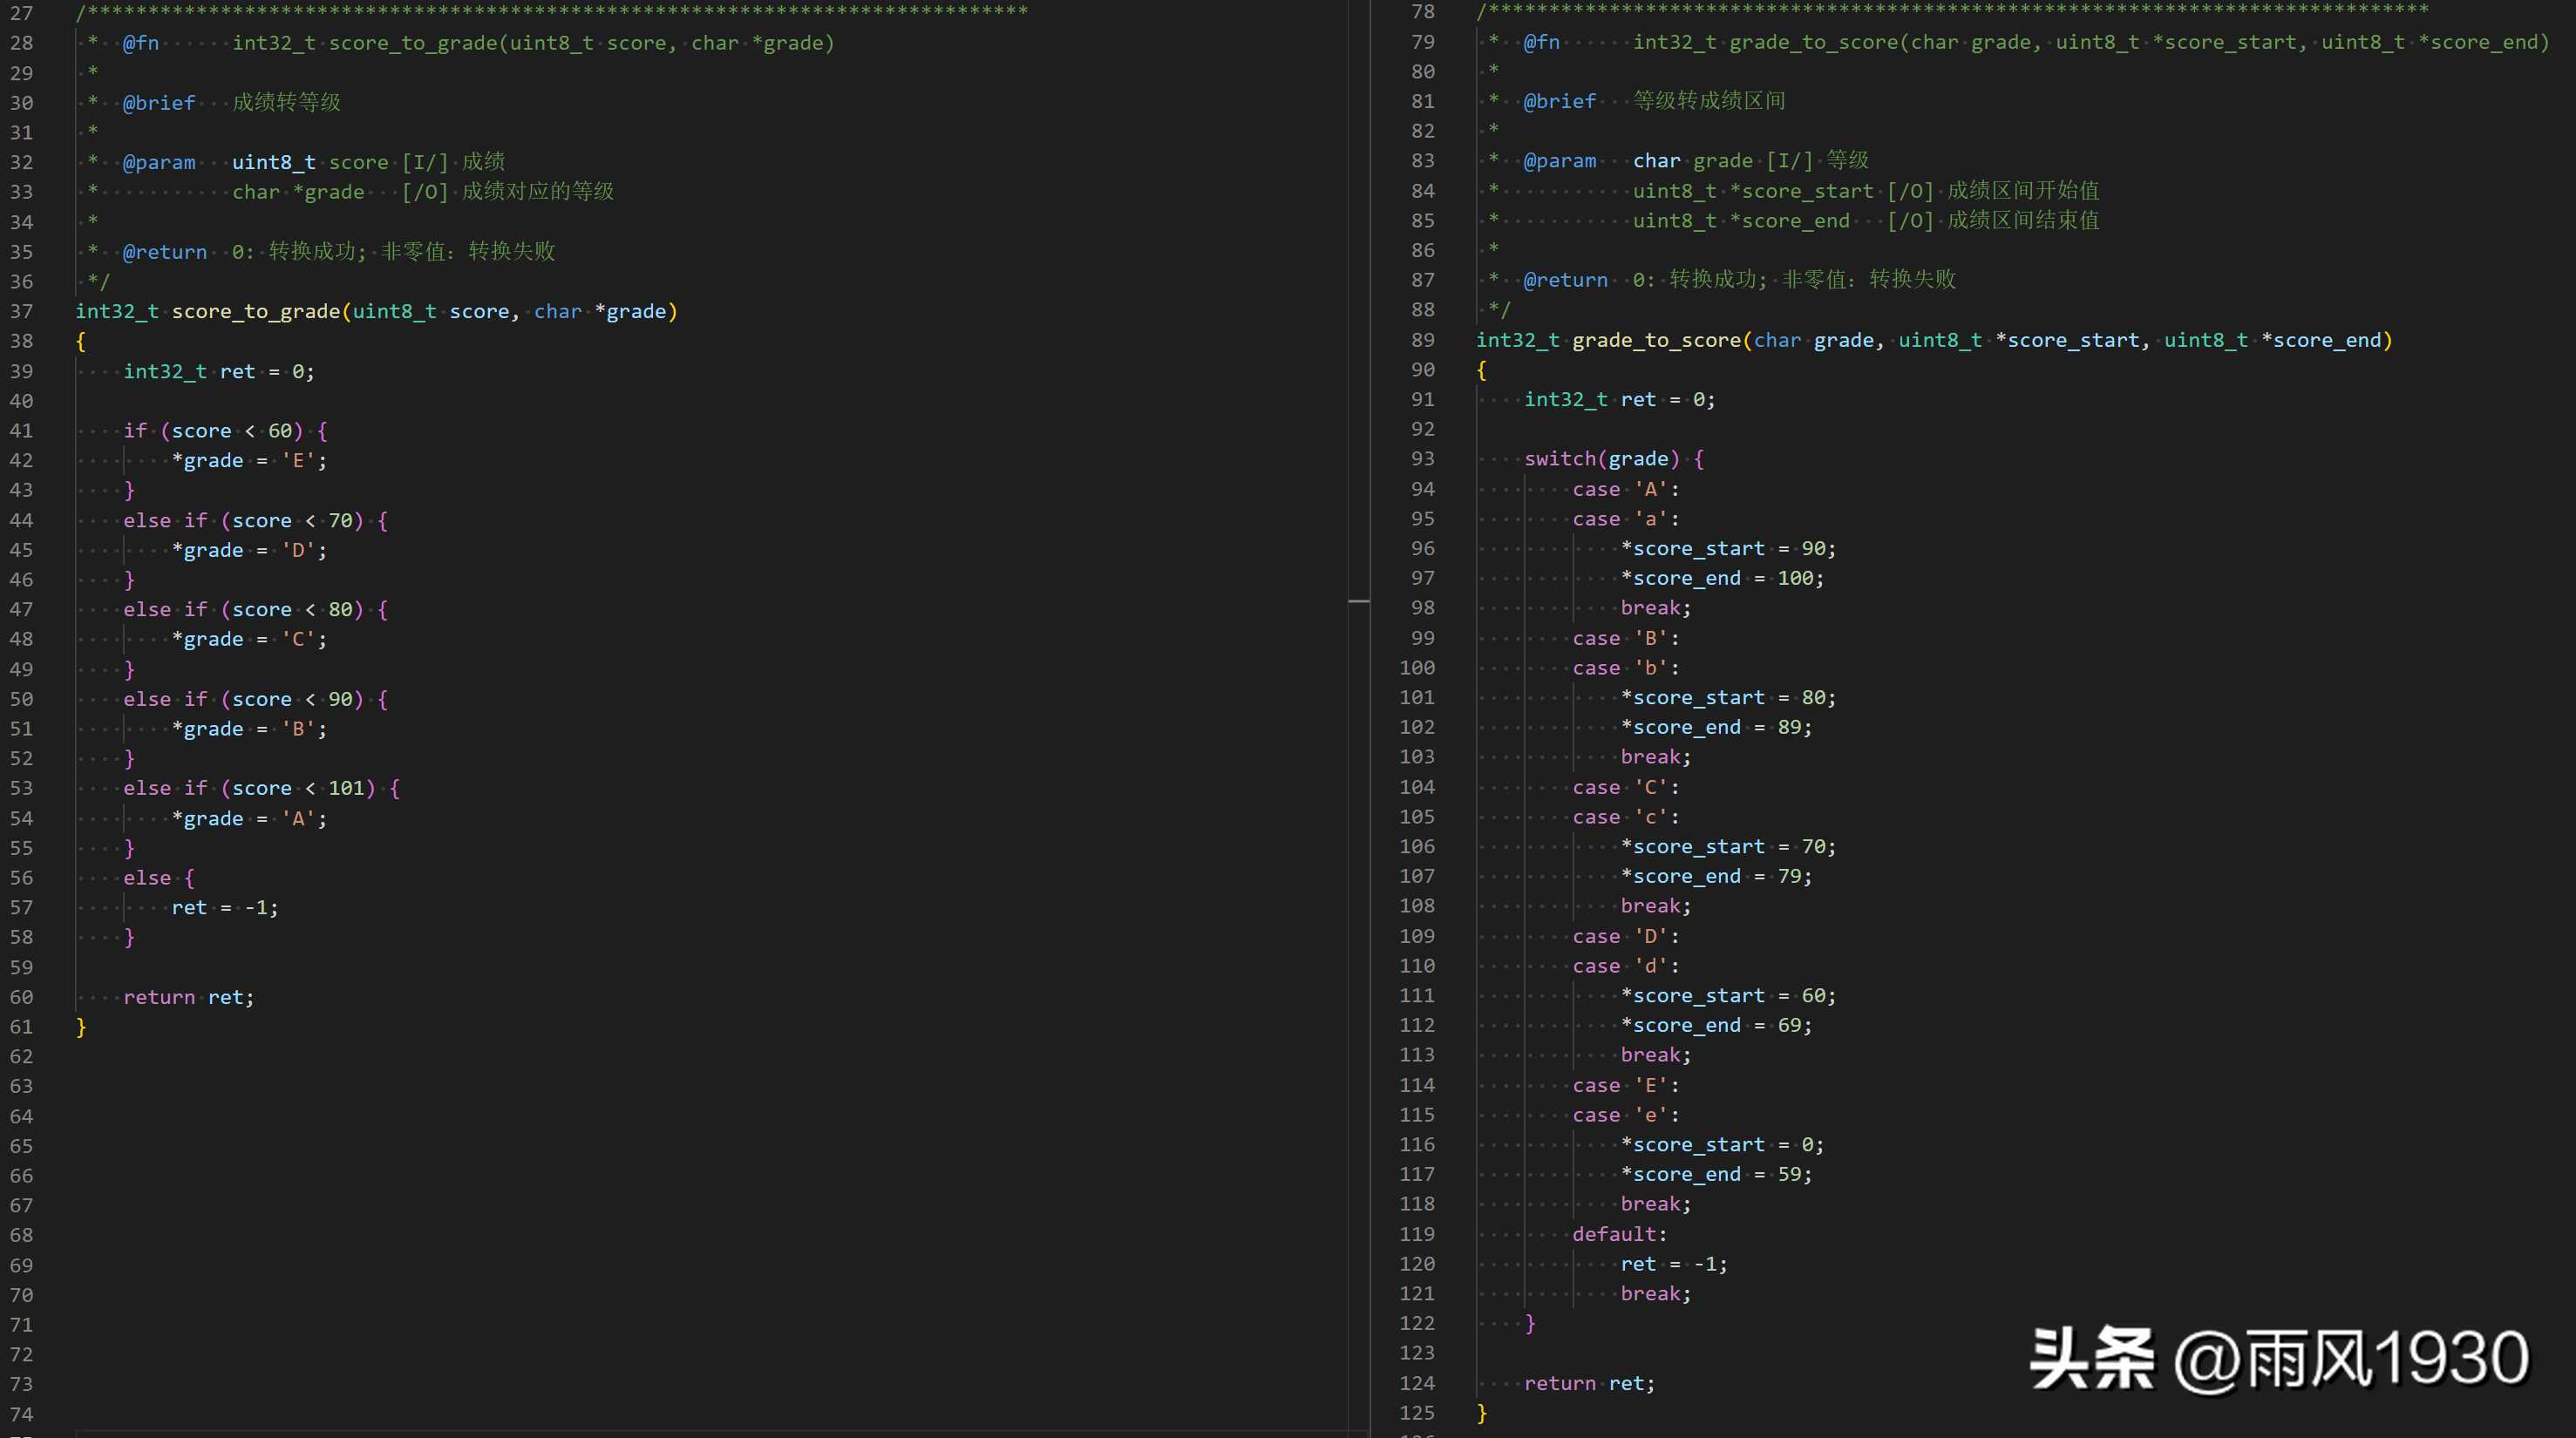Click 'return ret;' on line 124
This screenshot has height=1438, width=2576.
point(1590,1383)
